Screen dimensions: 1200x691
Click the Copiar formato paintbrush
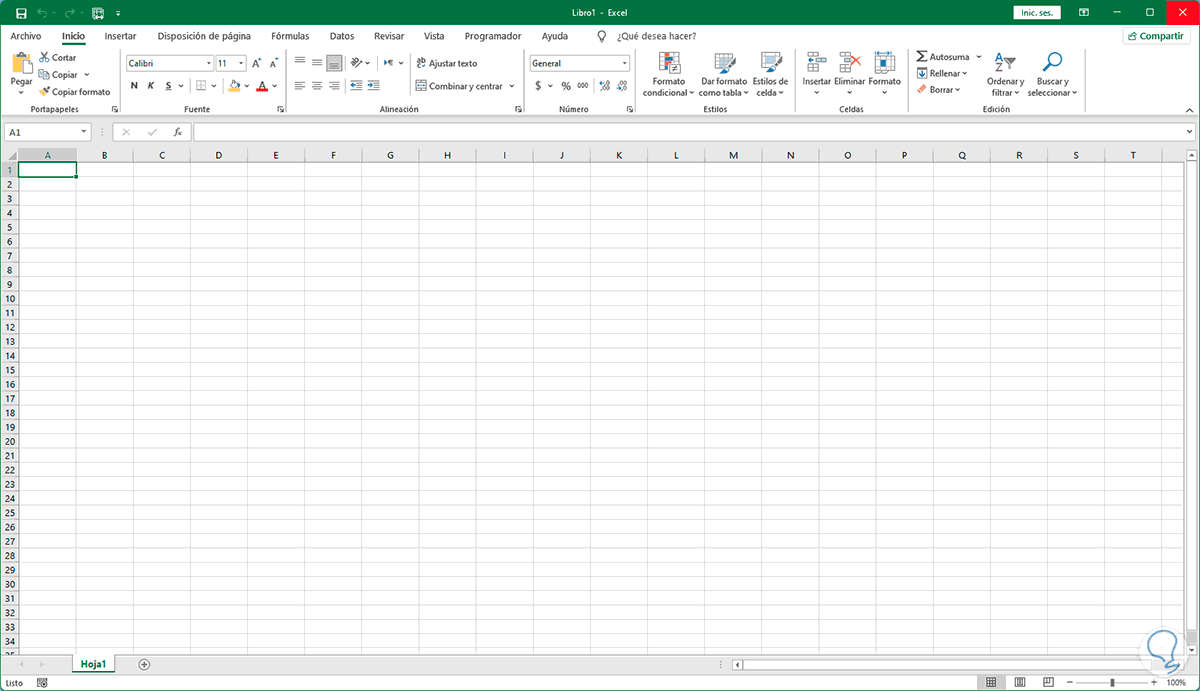pyautogui.click(x=44, y=92)
